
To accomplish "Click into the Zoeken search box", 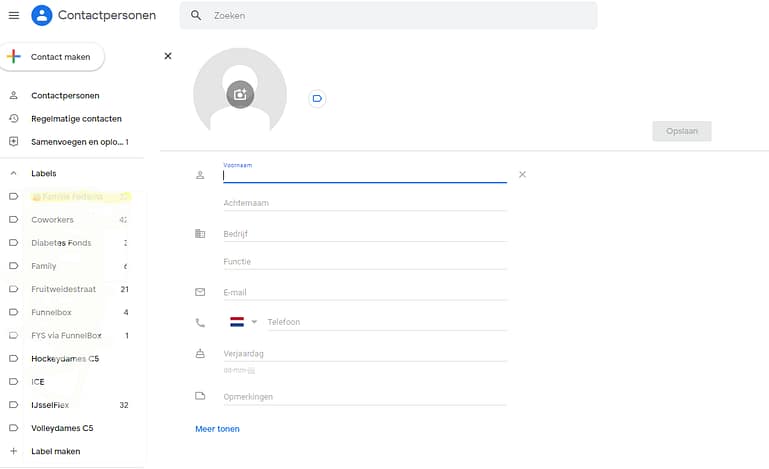I will (400, 16).
